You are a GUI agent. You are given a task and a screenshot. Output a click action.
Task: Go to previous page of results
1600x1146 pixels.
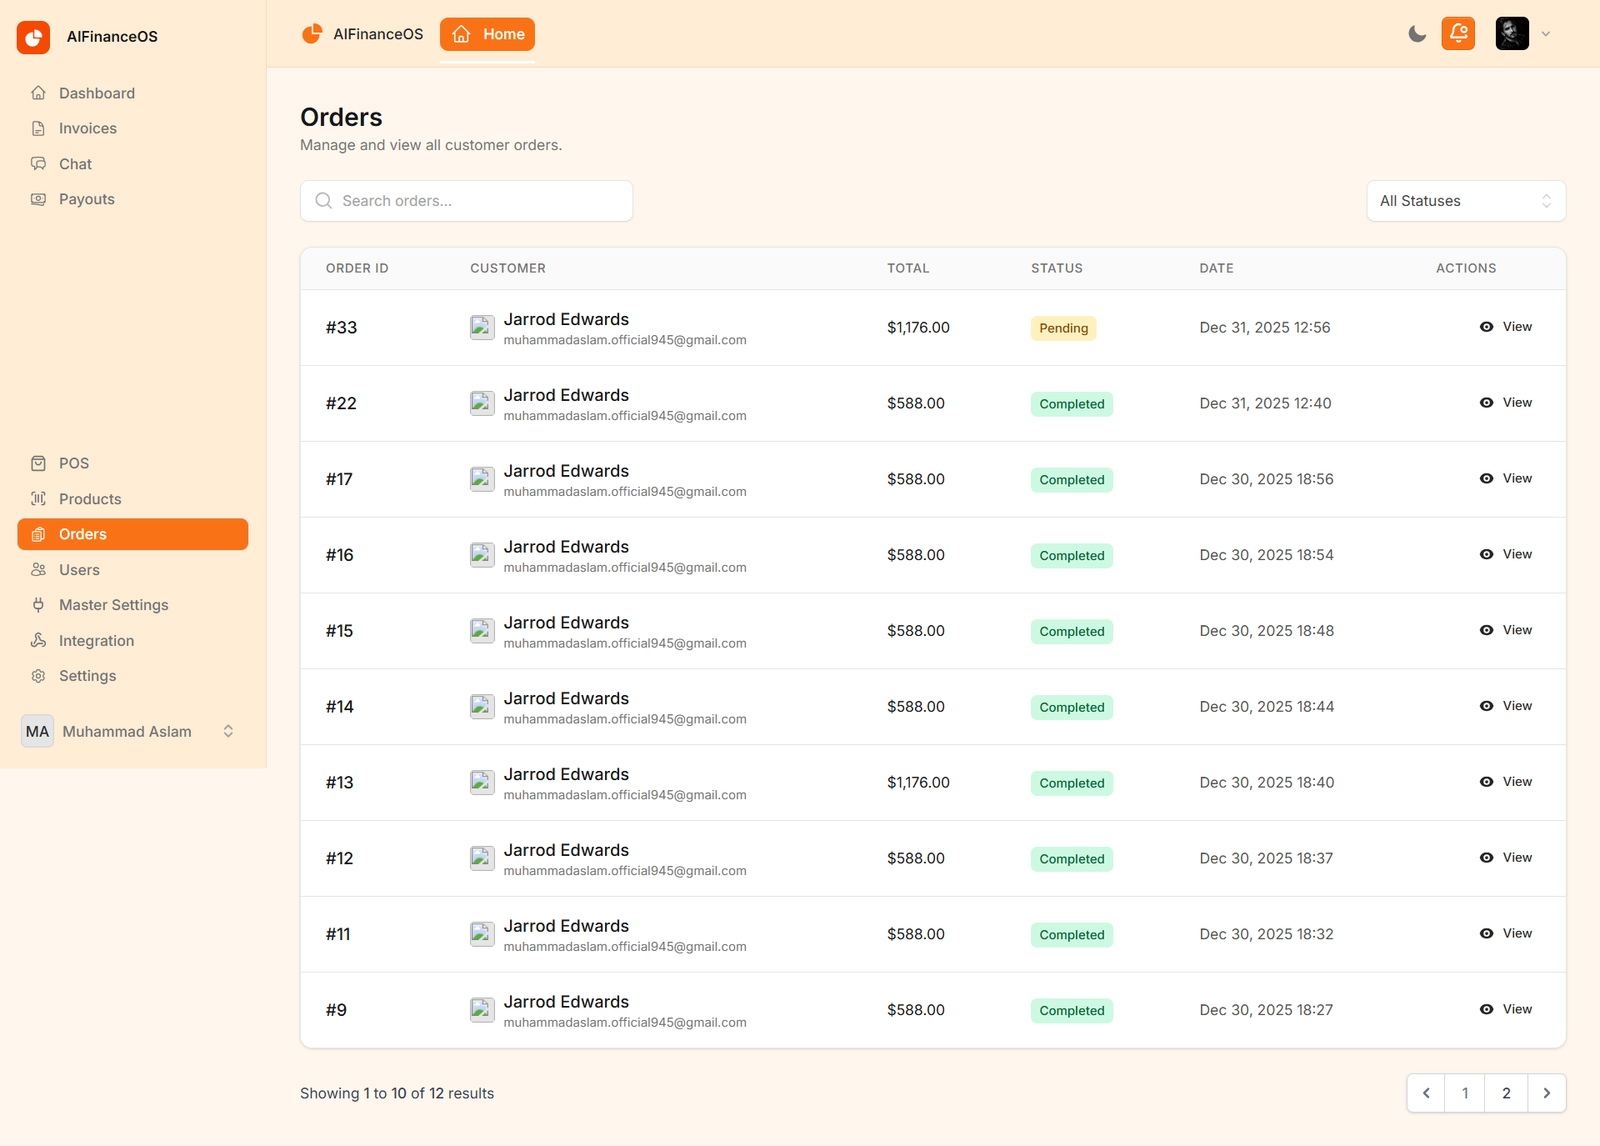pyautogui.click(x=1427, y=1093)
